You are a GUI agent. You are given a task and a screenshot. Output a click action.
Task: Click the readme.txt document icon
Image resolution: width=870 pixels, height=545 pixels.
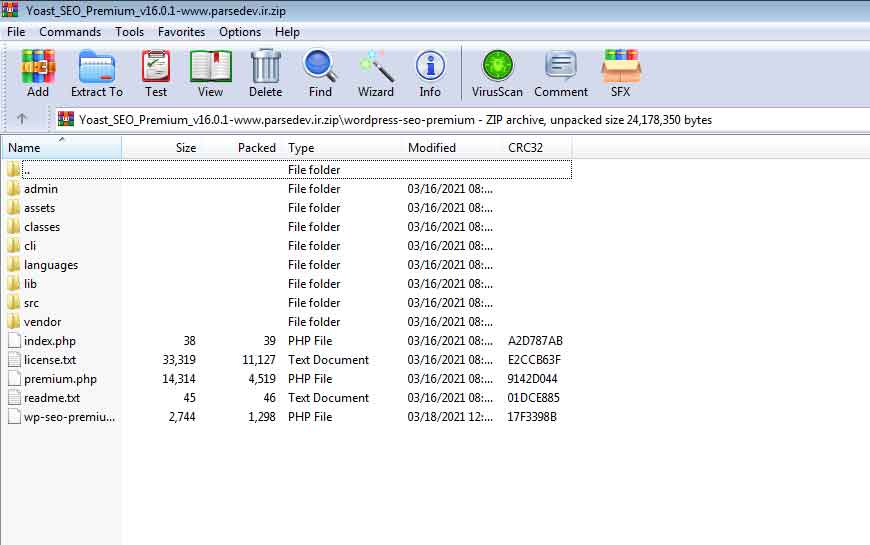pos(14,397)
